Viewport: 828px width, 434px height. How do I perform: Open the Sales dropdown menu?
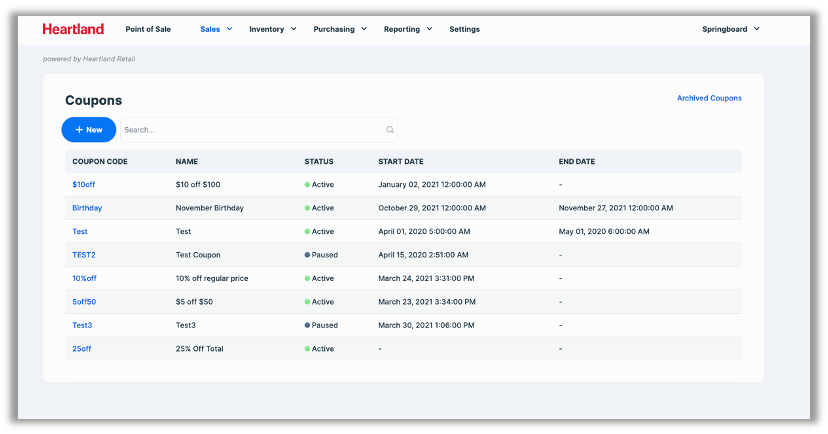(216, 29)
